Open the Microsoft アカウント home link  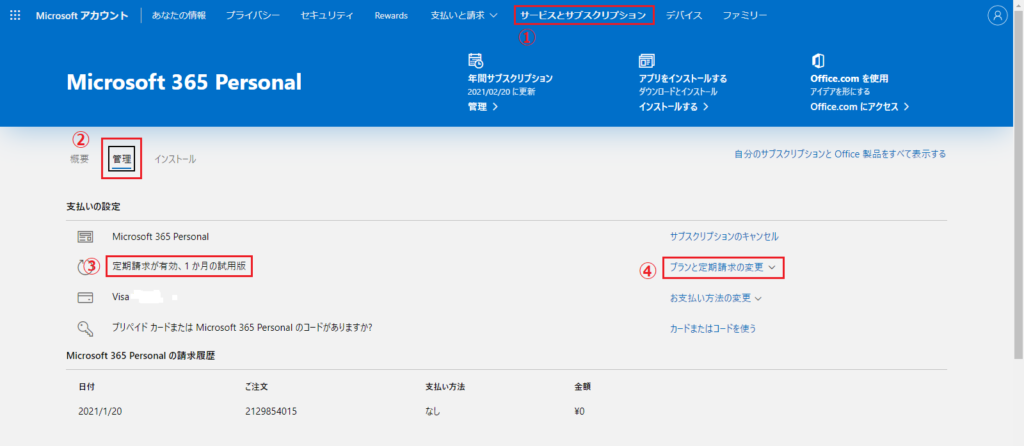(82, 16)
